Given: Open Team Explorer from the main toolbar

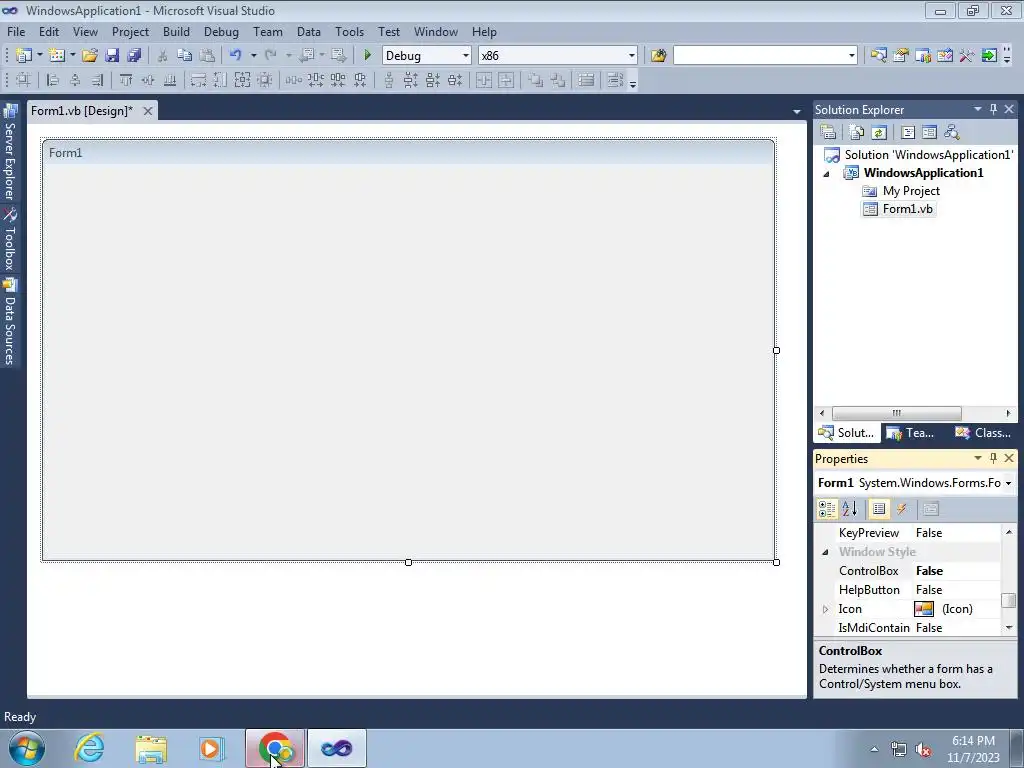Looking at the screenshot, I should 923,56.
